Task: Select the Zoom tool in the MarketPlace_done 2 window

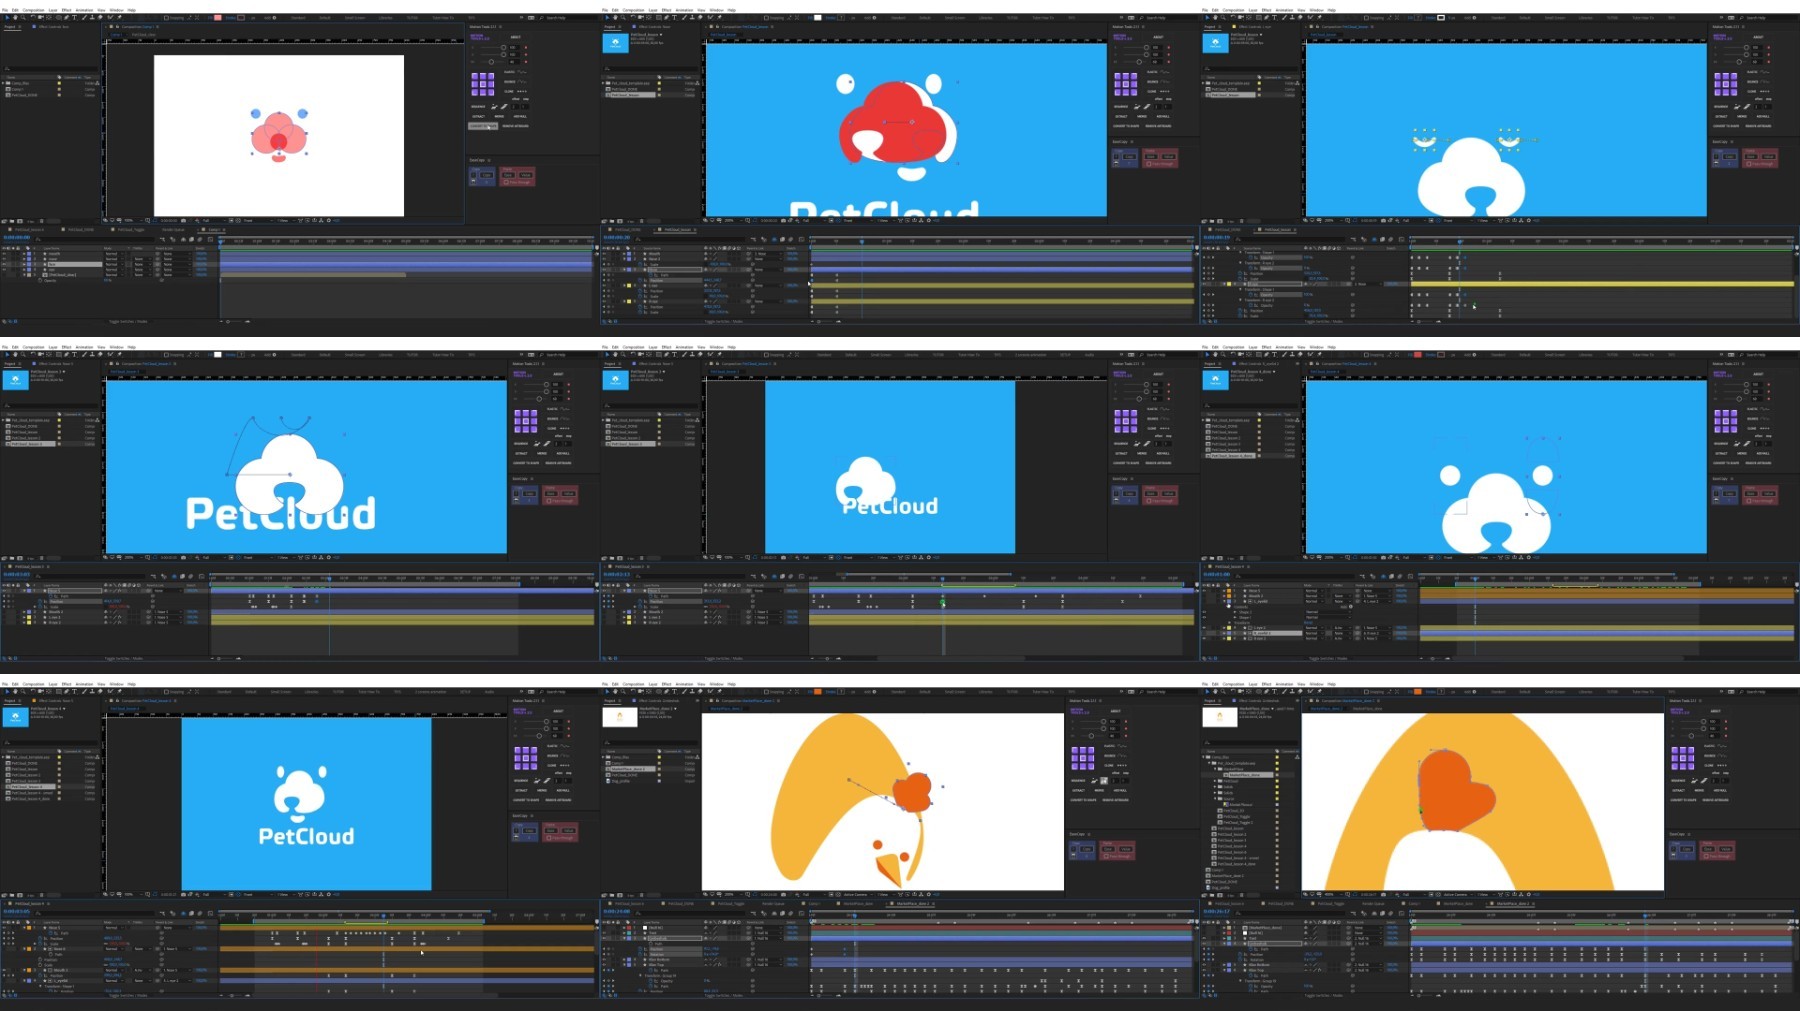Action: (x=1223, y=692)
